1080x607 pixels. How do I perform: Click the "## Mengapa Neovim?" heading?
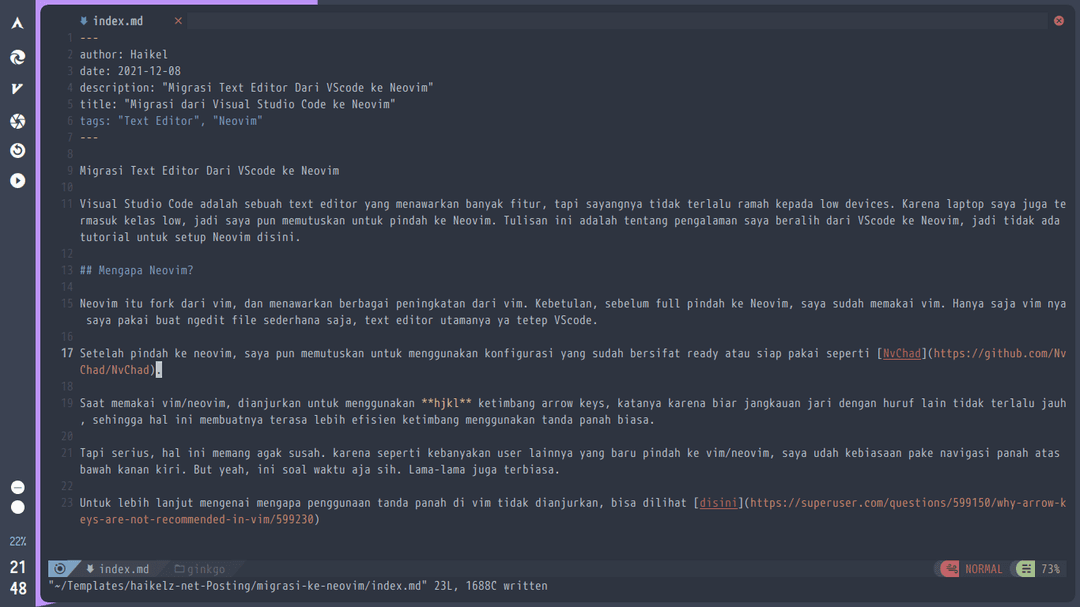[x=136, y=270]
